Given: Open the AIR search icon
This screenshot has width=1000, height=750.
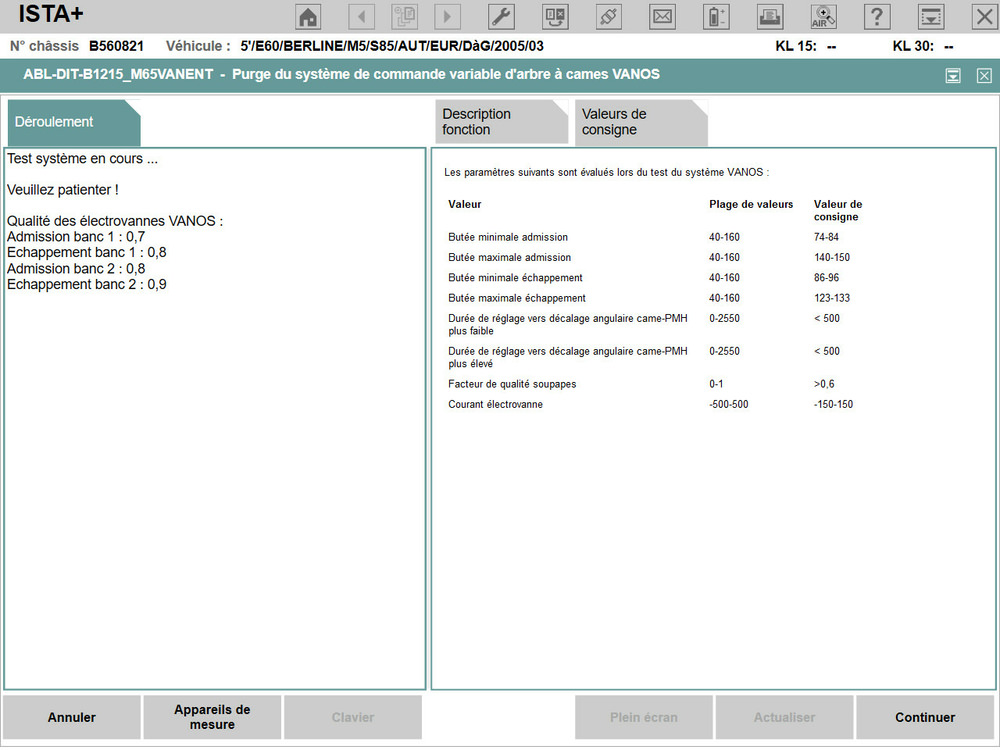Looking at the screenshot, I should [x=823, y=17].
